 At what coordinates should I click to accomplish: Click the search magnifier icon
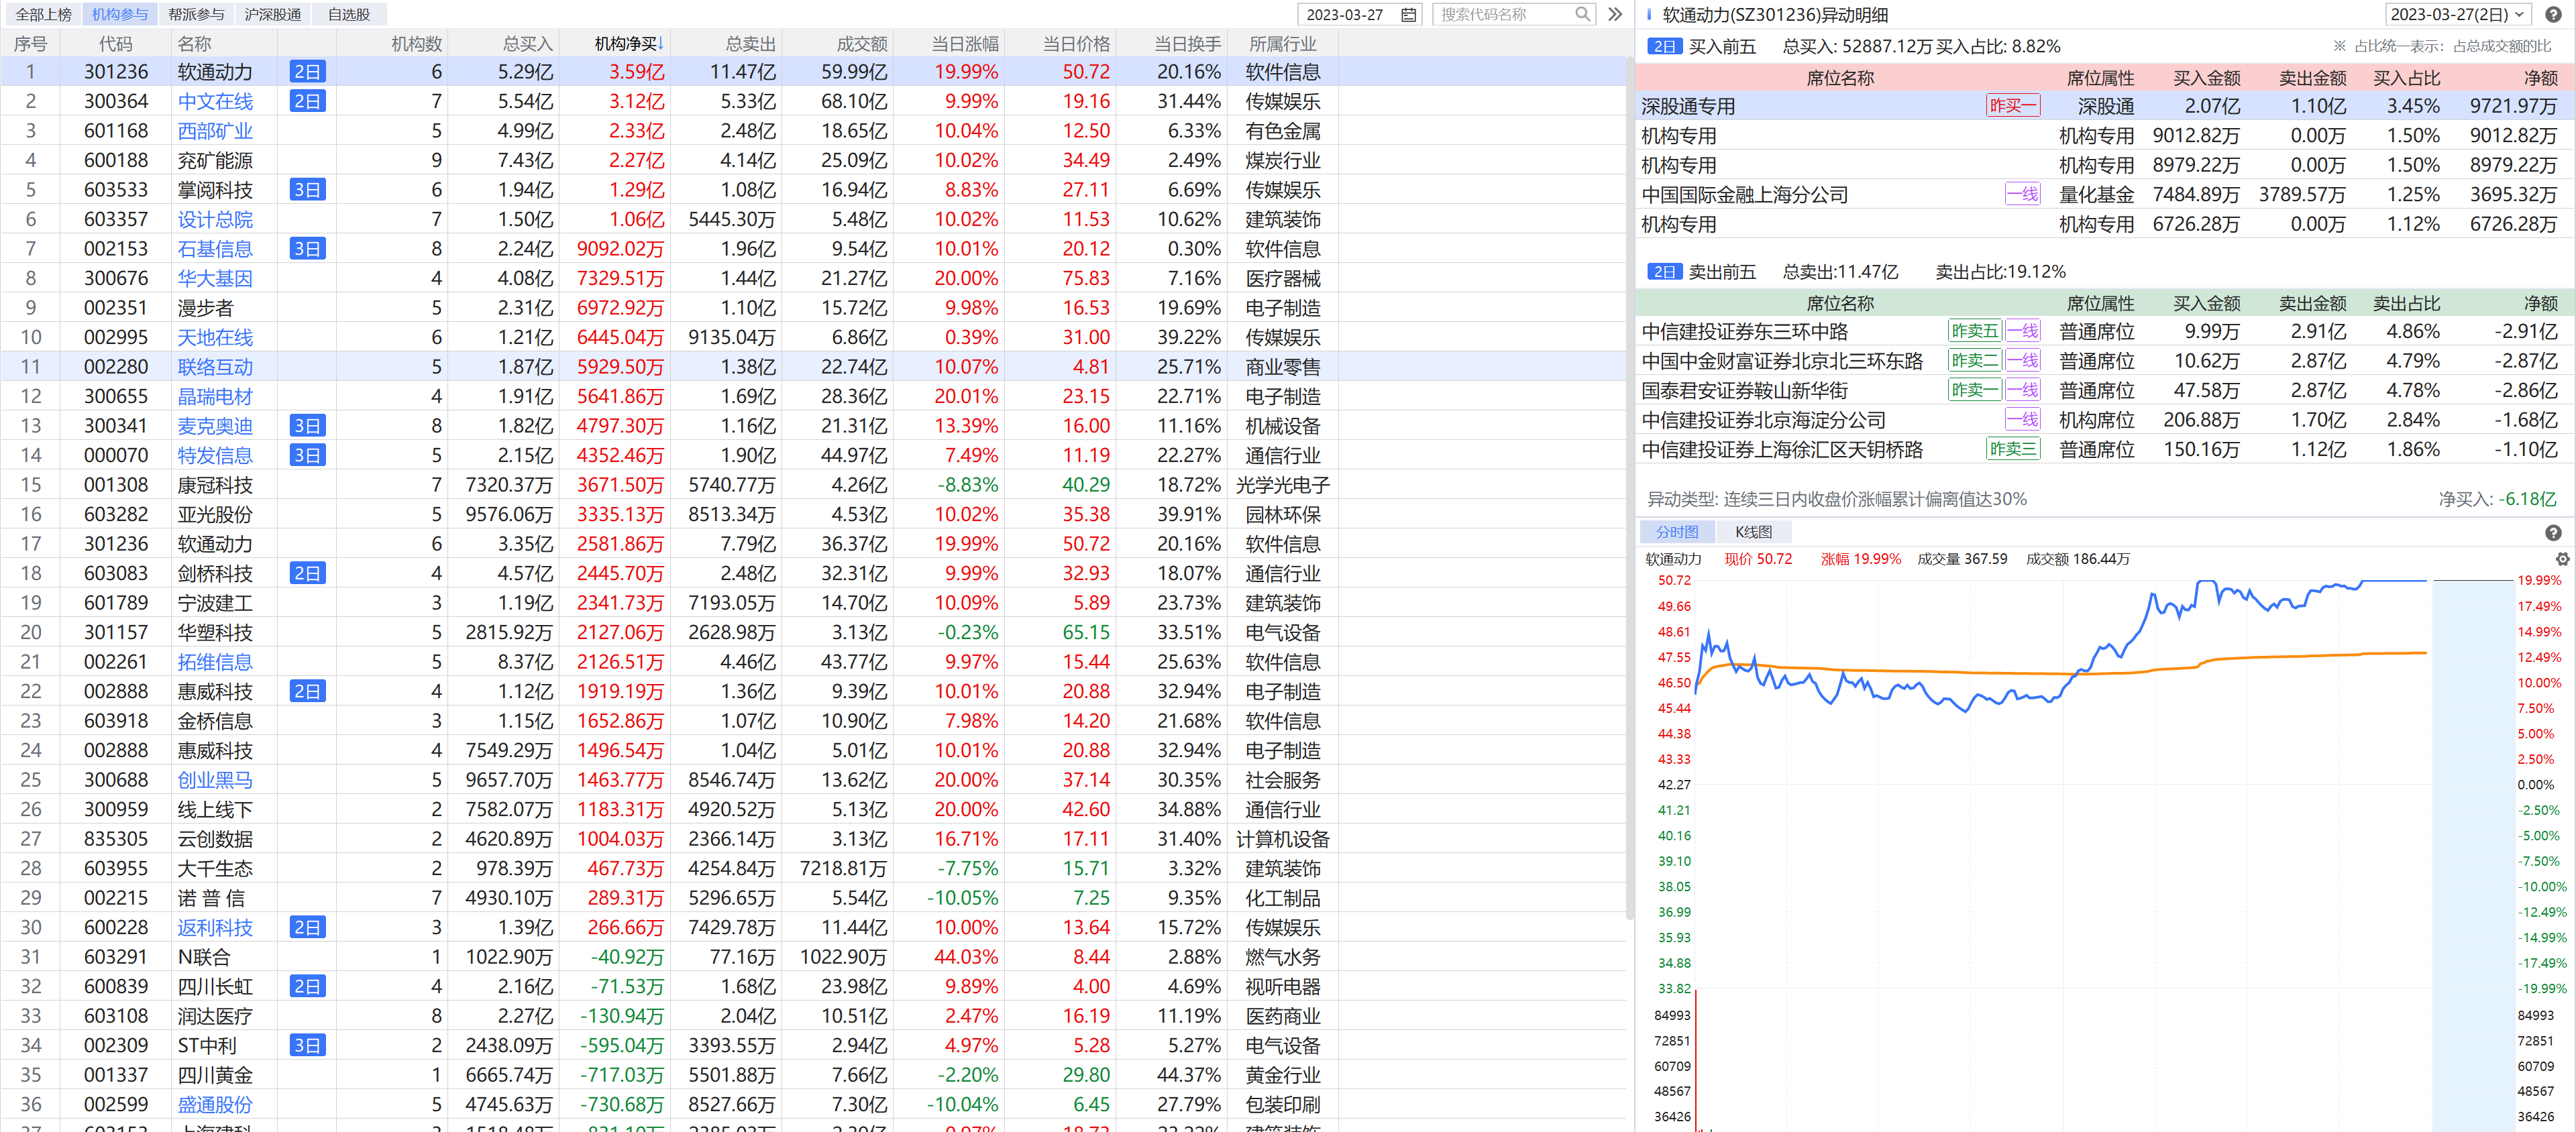pyautogui.click(x=1582, y=14)
